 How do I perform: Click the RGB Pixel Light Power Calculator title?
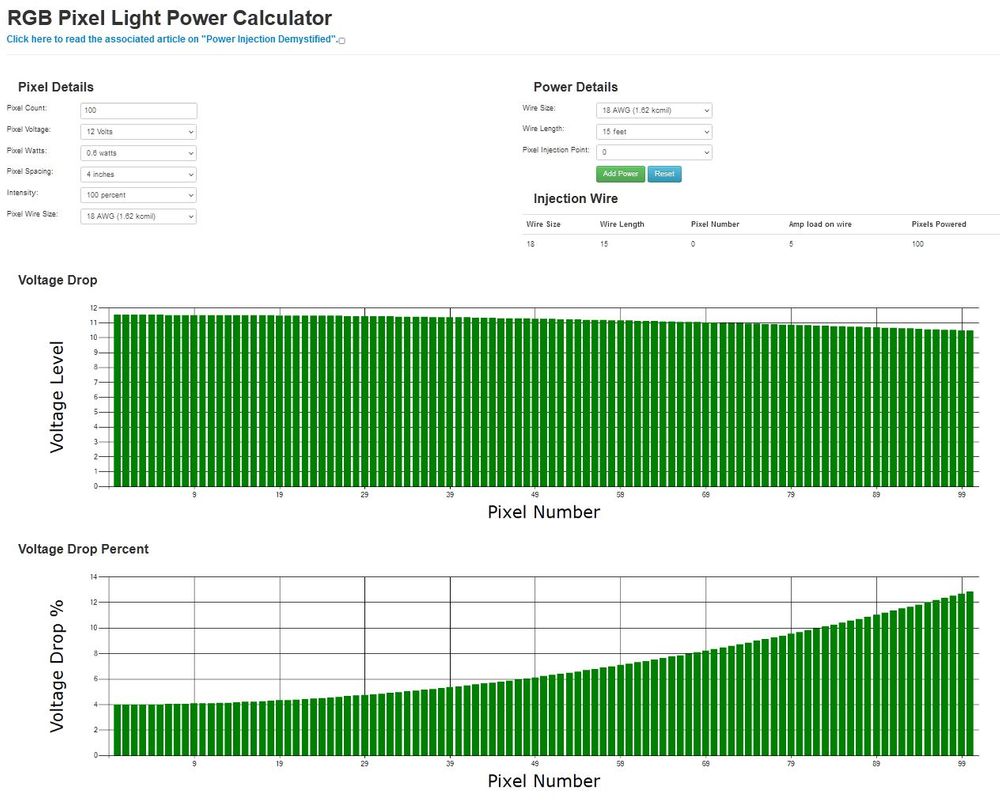[170, 17]
